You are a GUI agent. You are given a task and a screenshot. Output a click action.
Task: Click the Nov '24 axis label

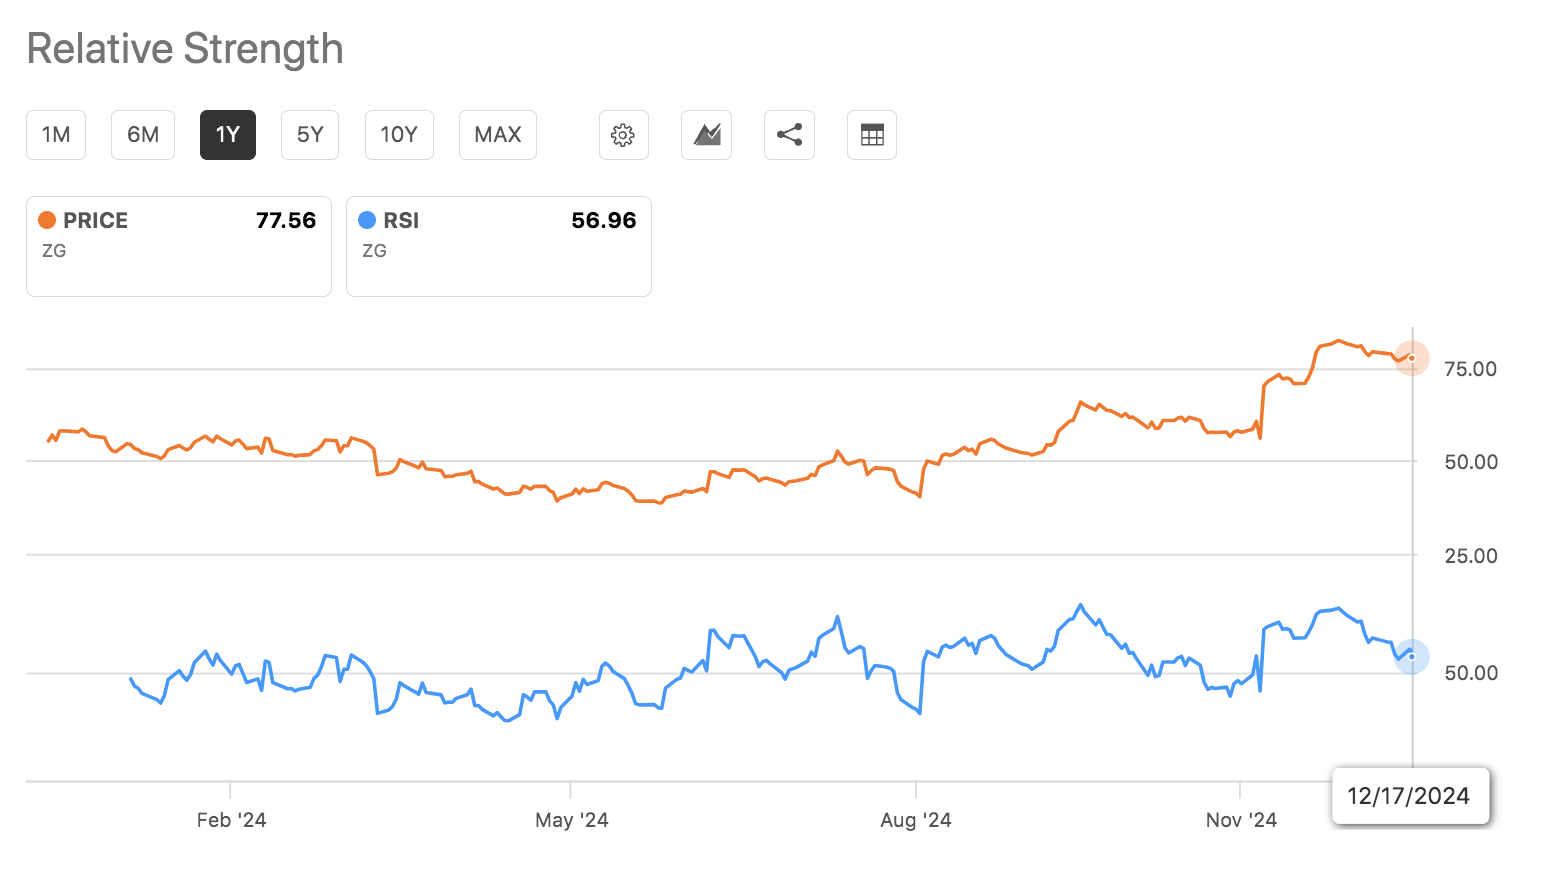(x=1241, y=819)
